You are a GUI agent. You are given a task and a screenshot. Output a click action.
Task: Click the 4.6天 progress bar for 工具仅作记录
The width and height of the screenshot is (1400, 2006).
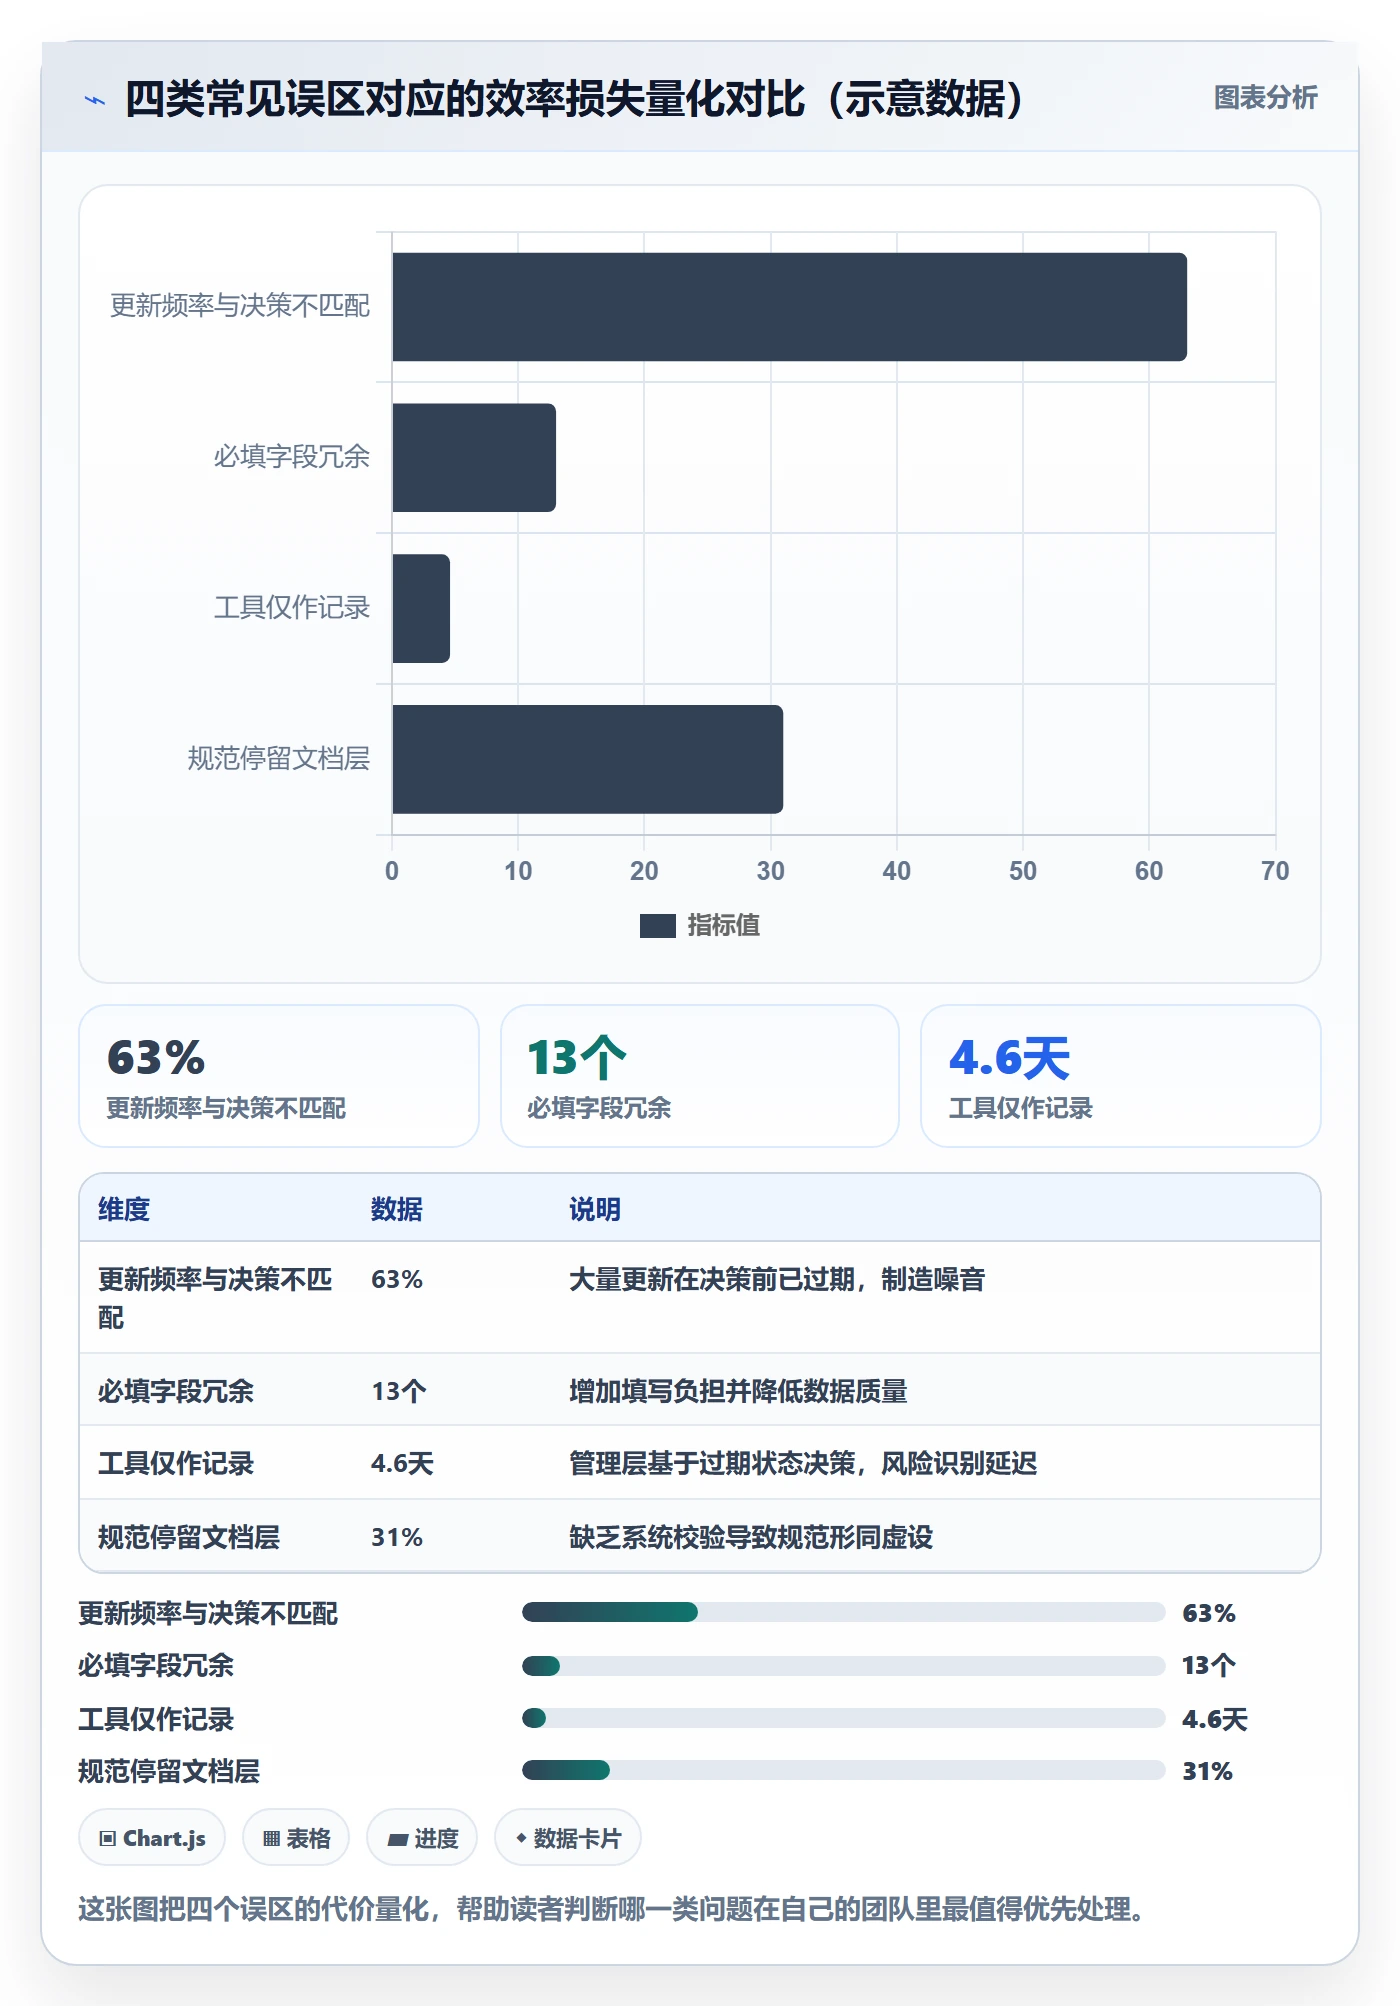[843, 1718]
